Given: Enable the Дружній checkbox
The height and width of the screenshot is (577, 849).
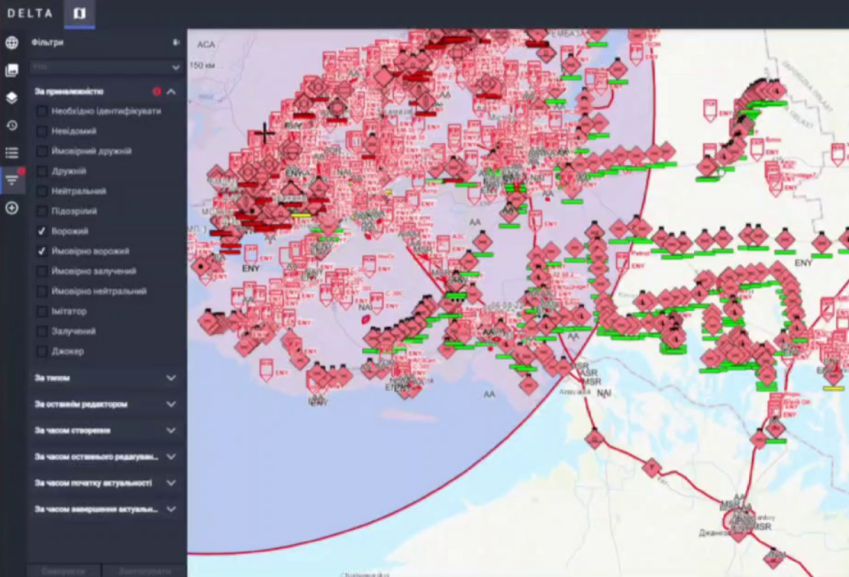Looking at the screenshot, I should point(42,171).
